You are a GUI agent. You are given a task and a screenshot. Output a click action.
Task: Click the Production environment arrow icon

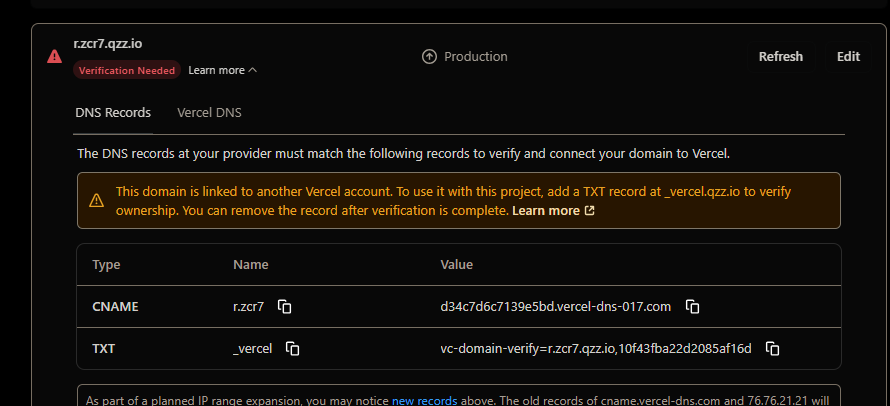pos(430,57)
